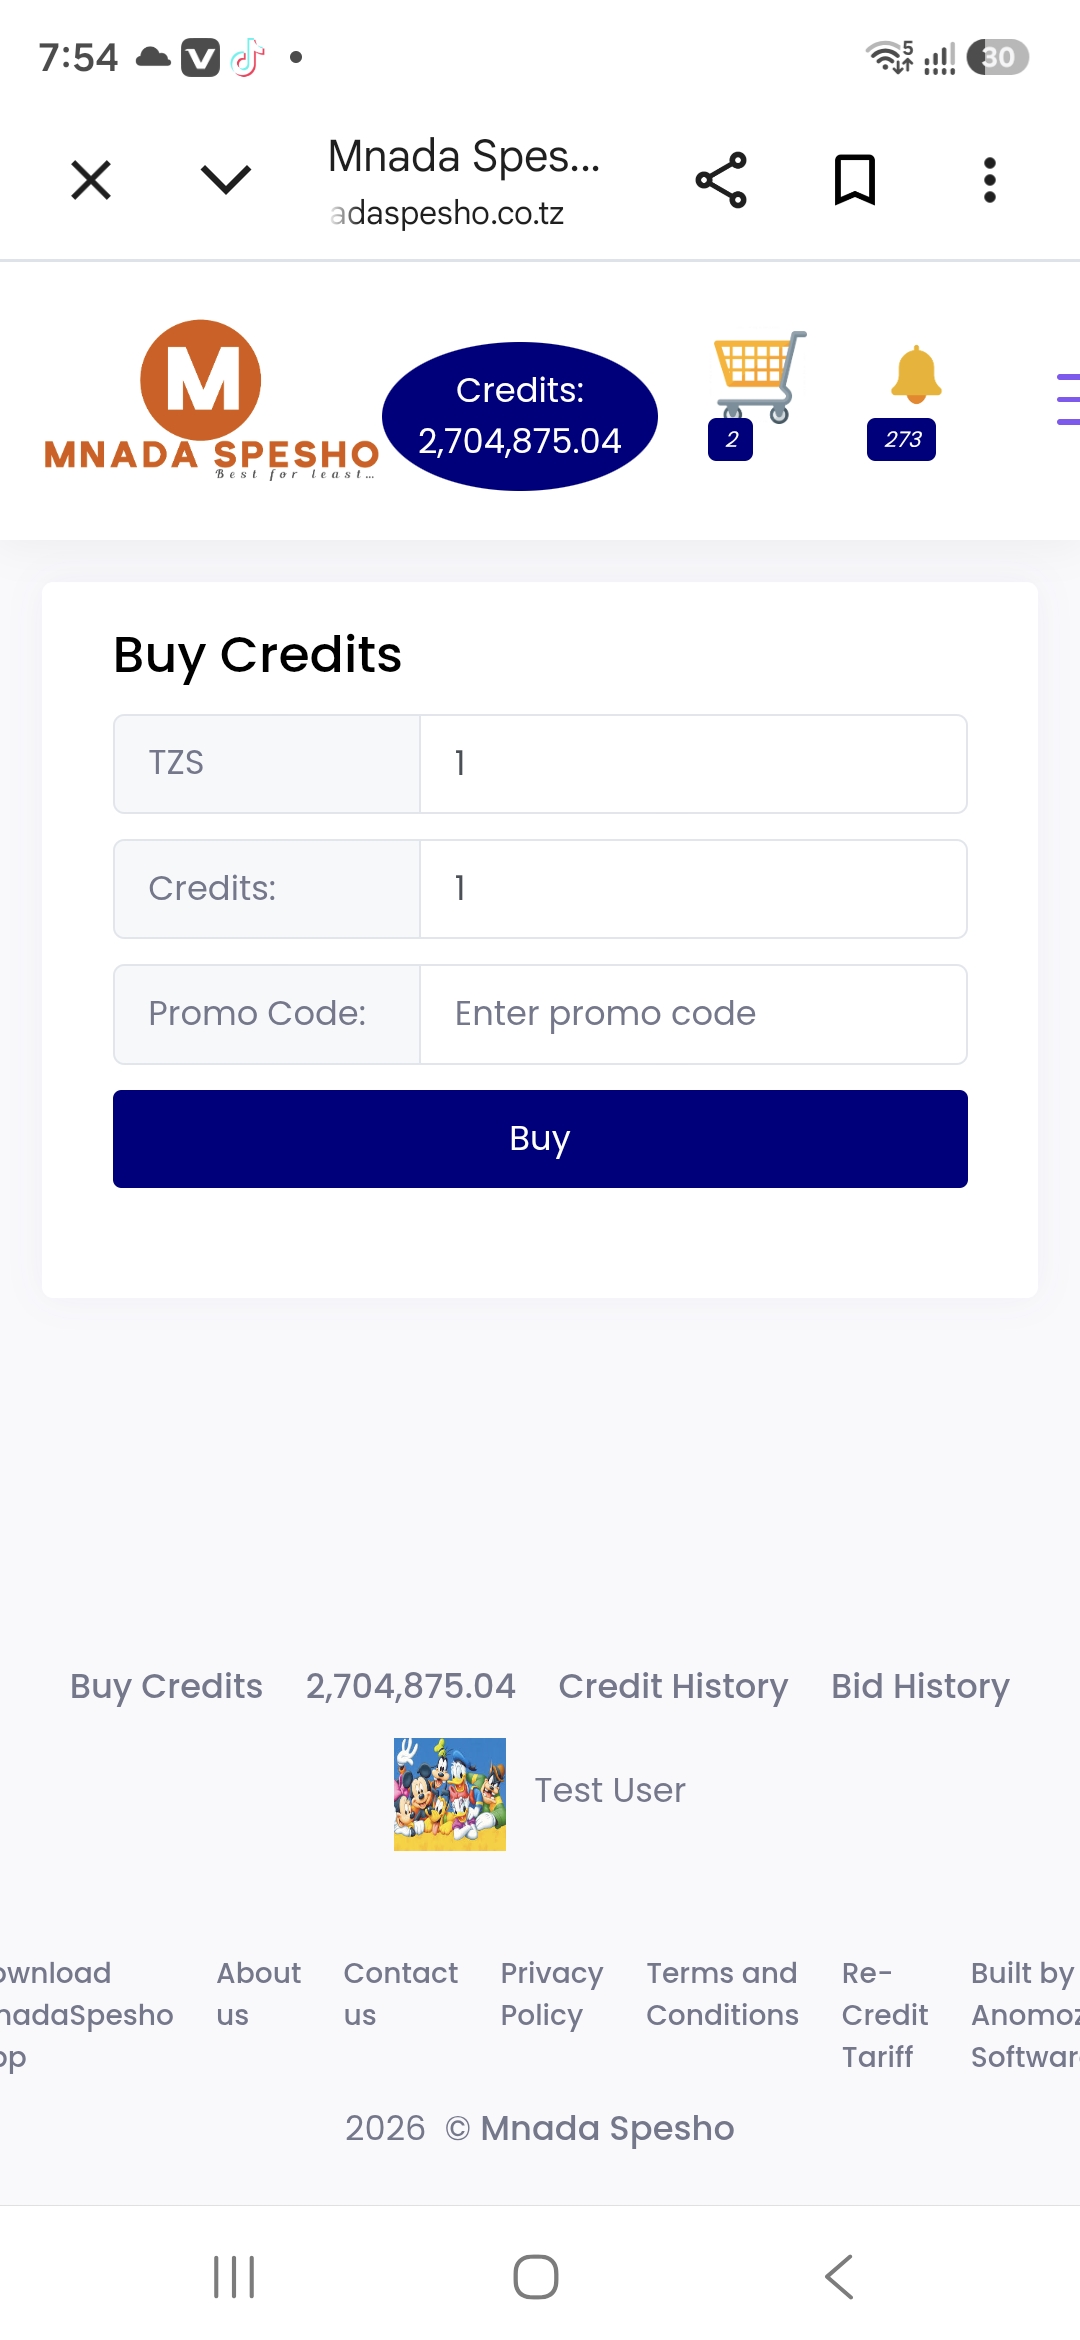Open the hamburger menu
This screenshot has height=2340, width=1080.
1068,399
